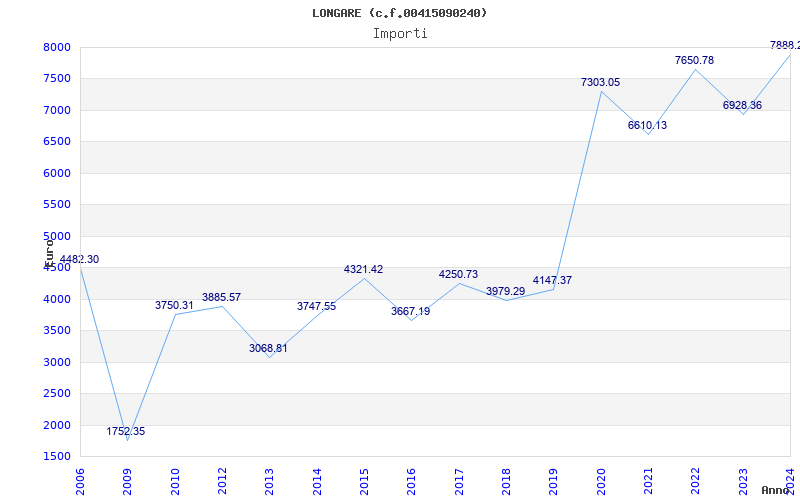
Task: Click y-axis tick 8000
Action: pyautogui.click(x=57, y=47)
